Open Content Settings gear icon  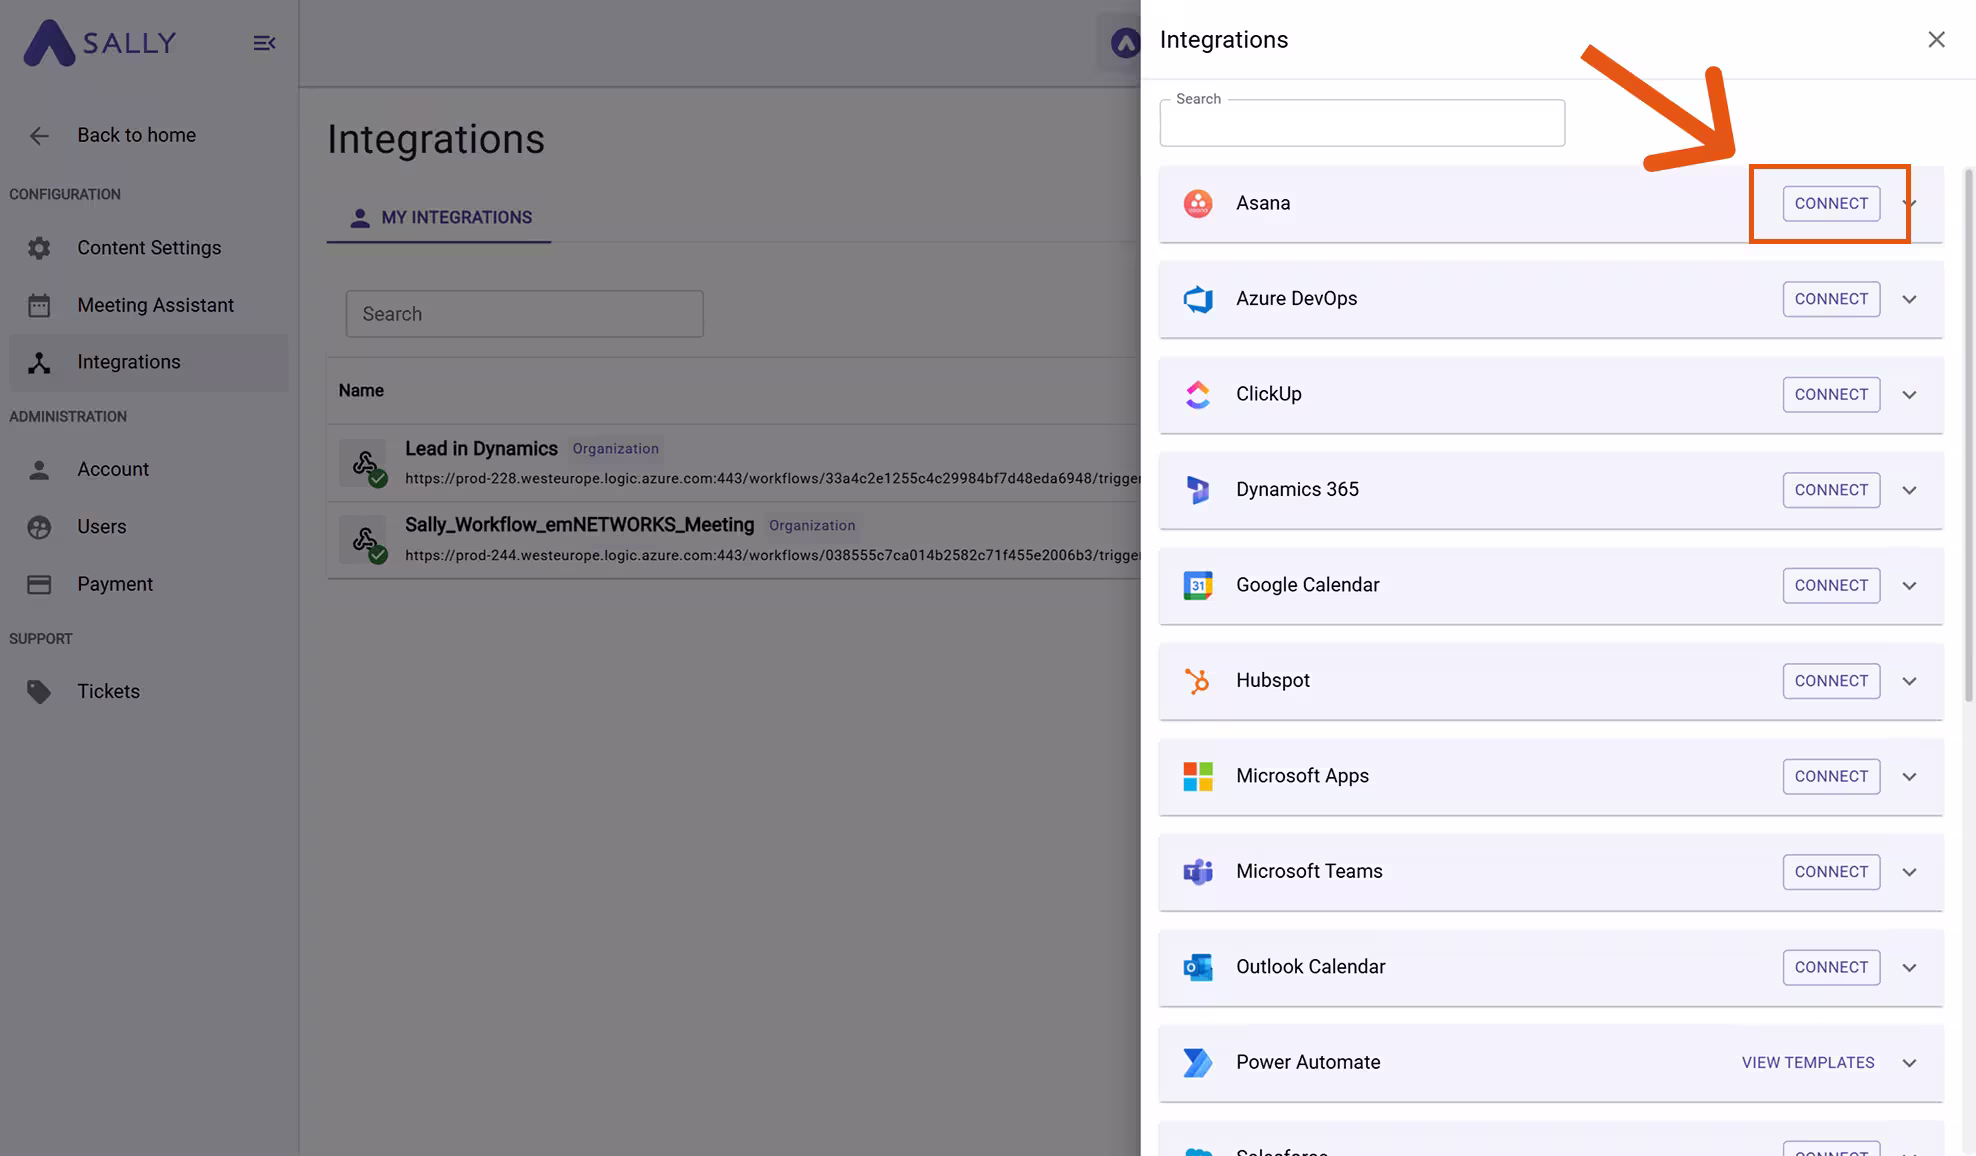39,248
